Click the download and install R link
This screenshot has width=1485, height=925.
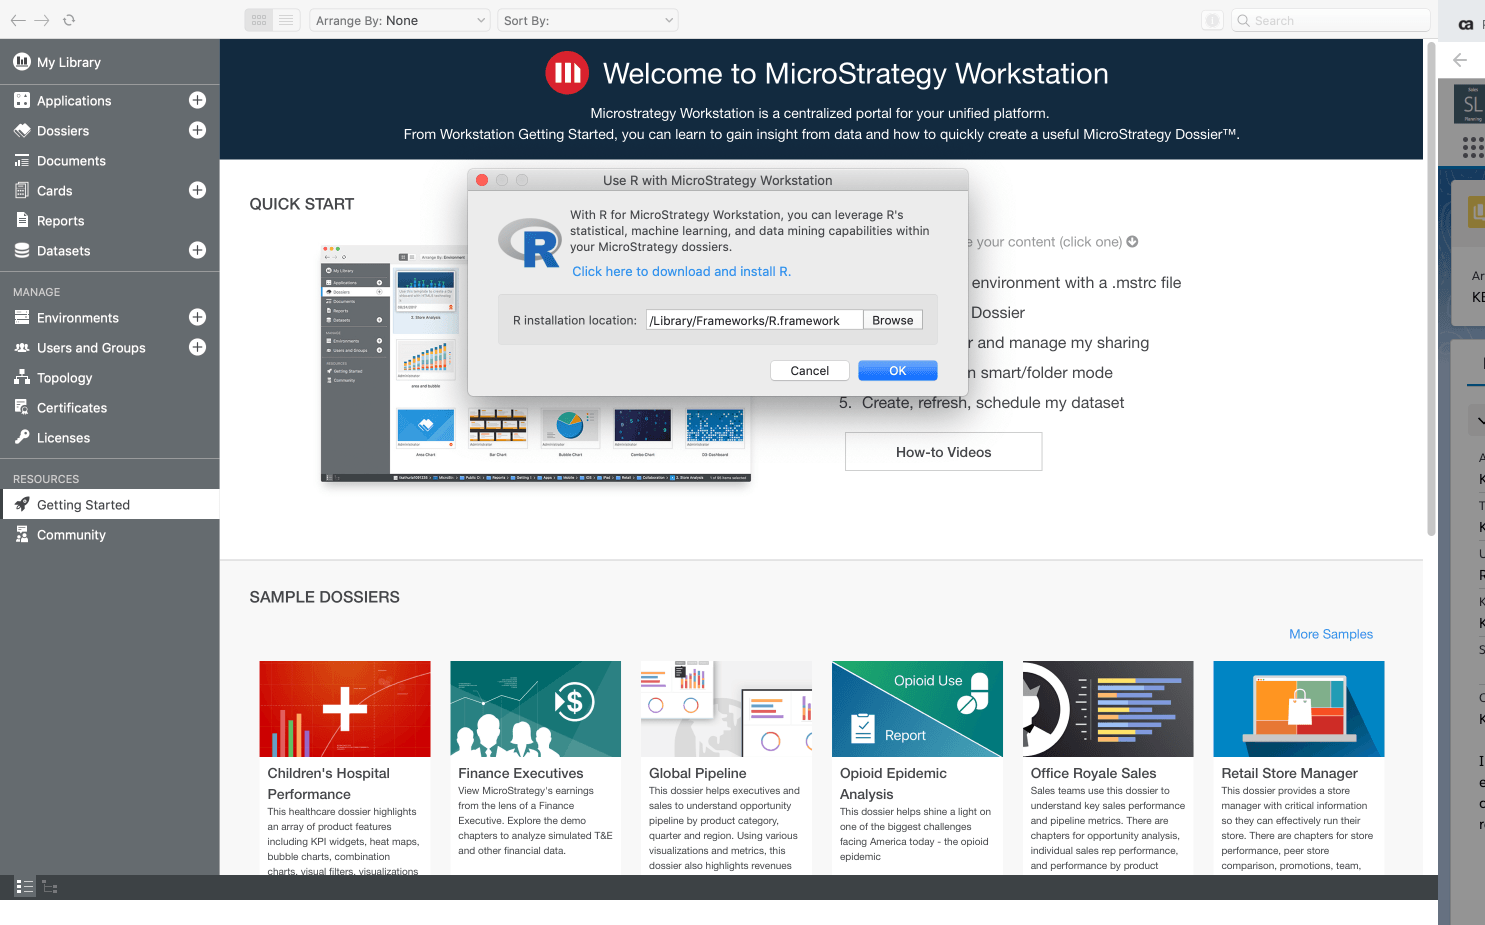(x=682, y=272)
